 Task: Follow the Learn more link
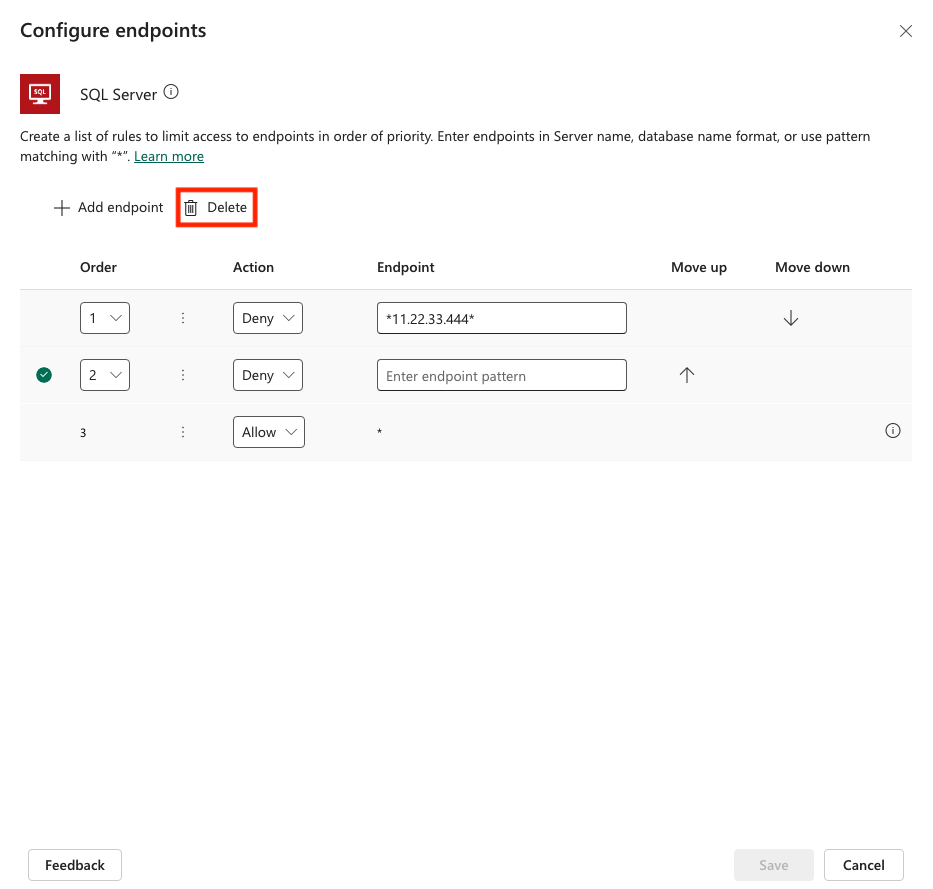[x=169, y=157]
